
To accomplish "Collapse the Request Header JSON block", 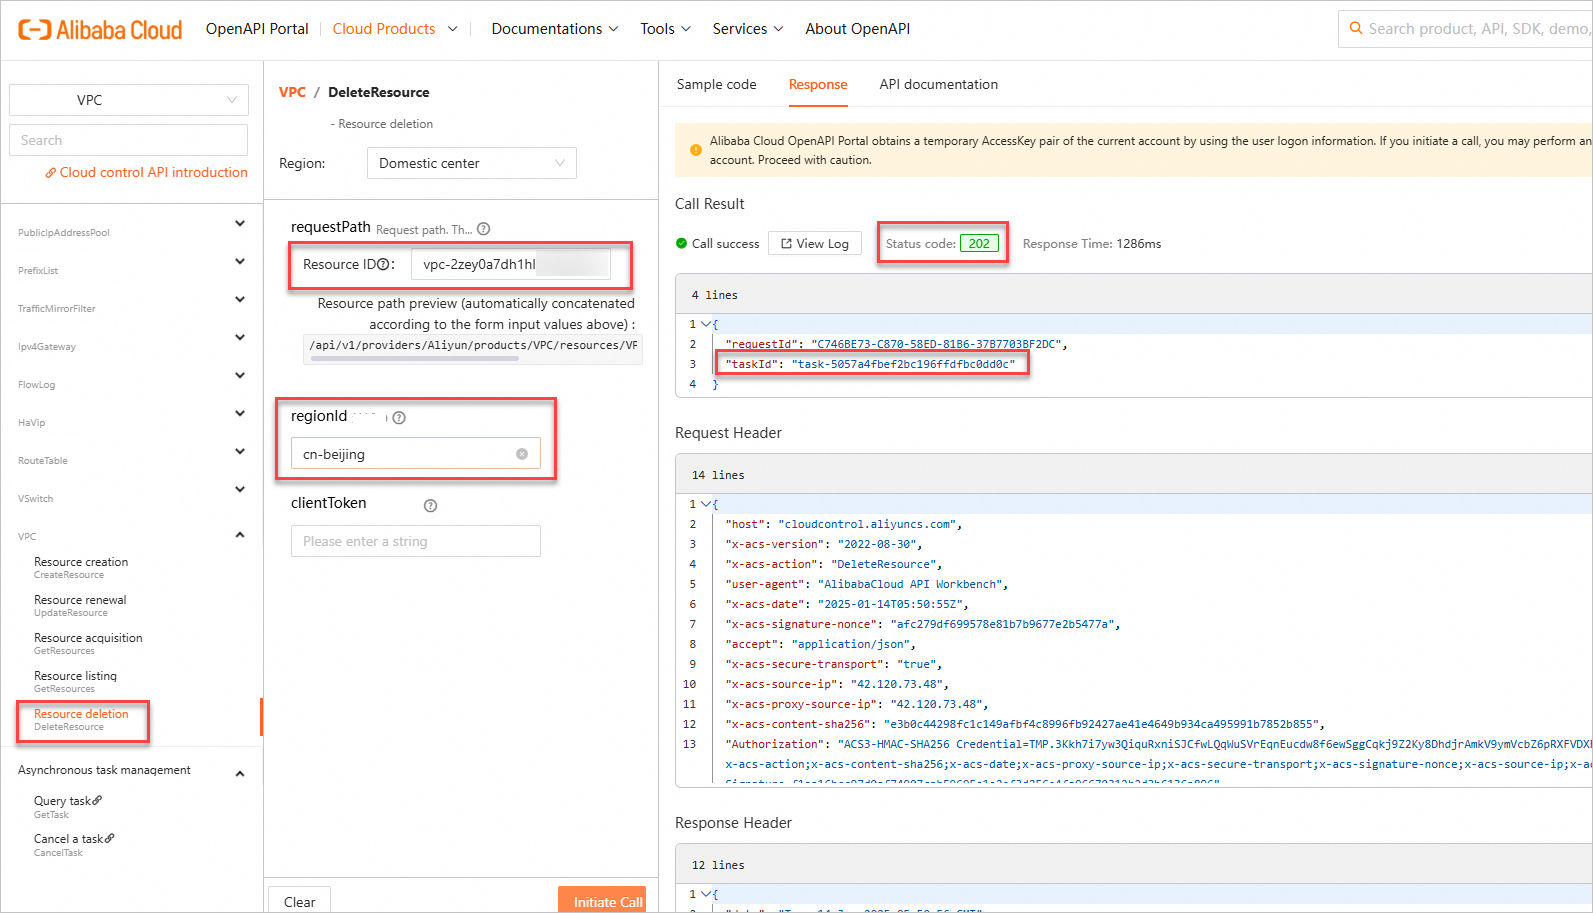I will pyautogui.click(x=706, y=504).
